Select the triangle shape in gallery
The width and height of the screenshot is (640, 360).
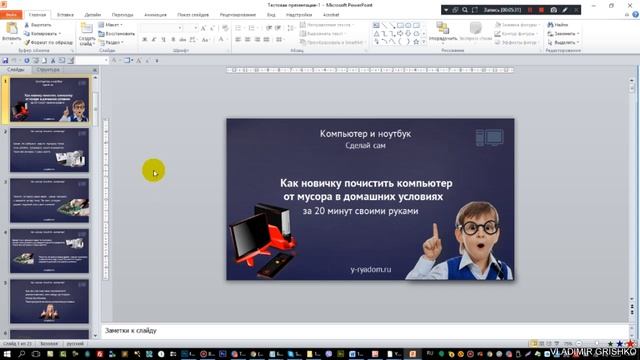[x=376, y=33]
